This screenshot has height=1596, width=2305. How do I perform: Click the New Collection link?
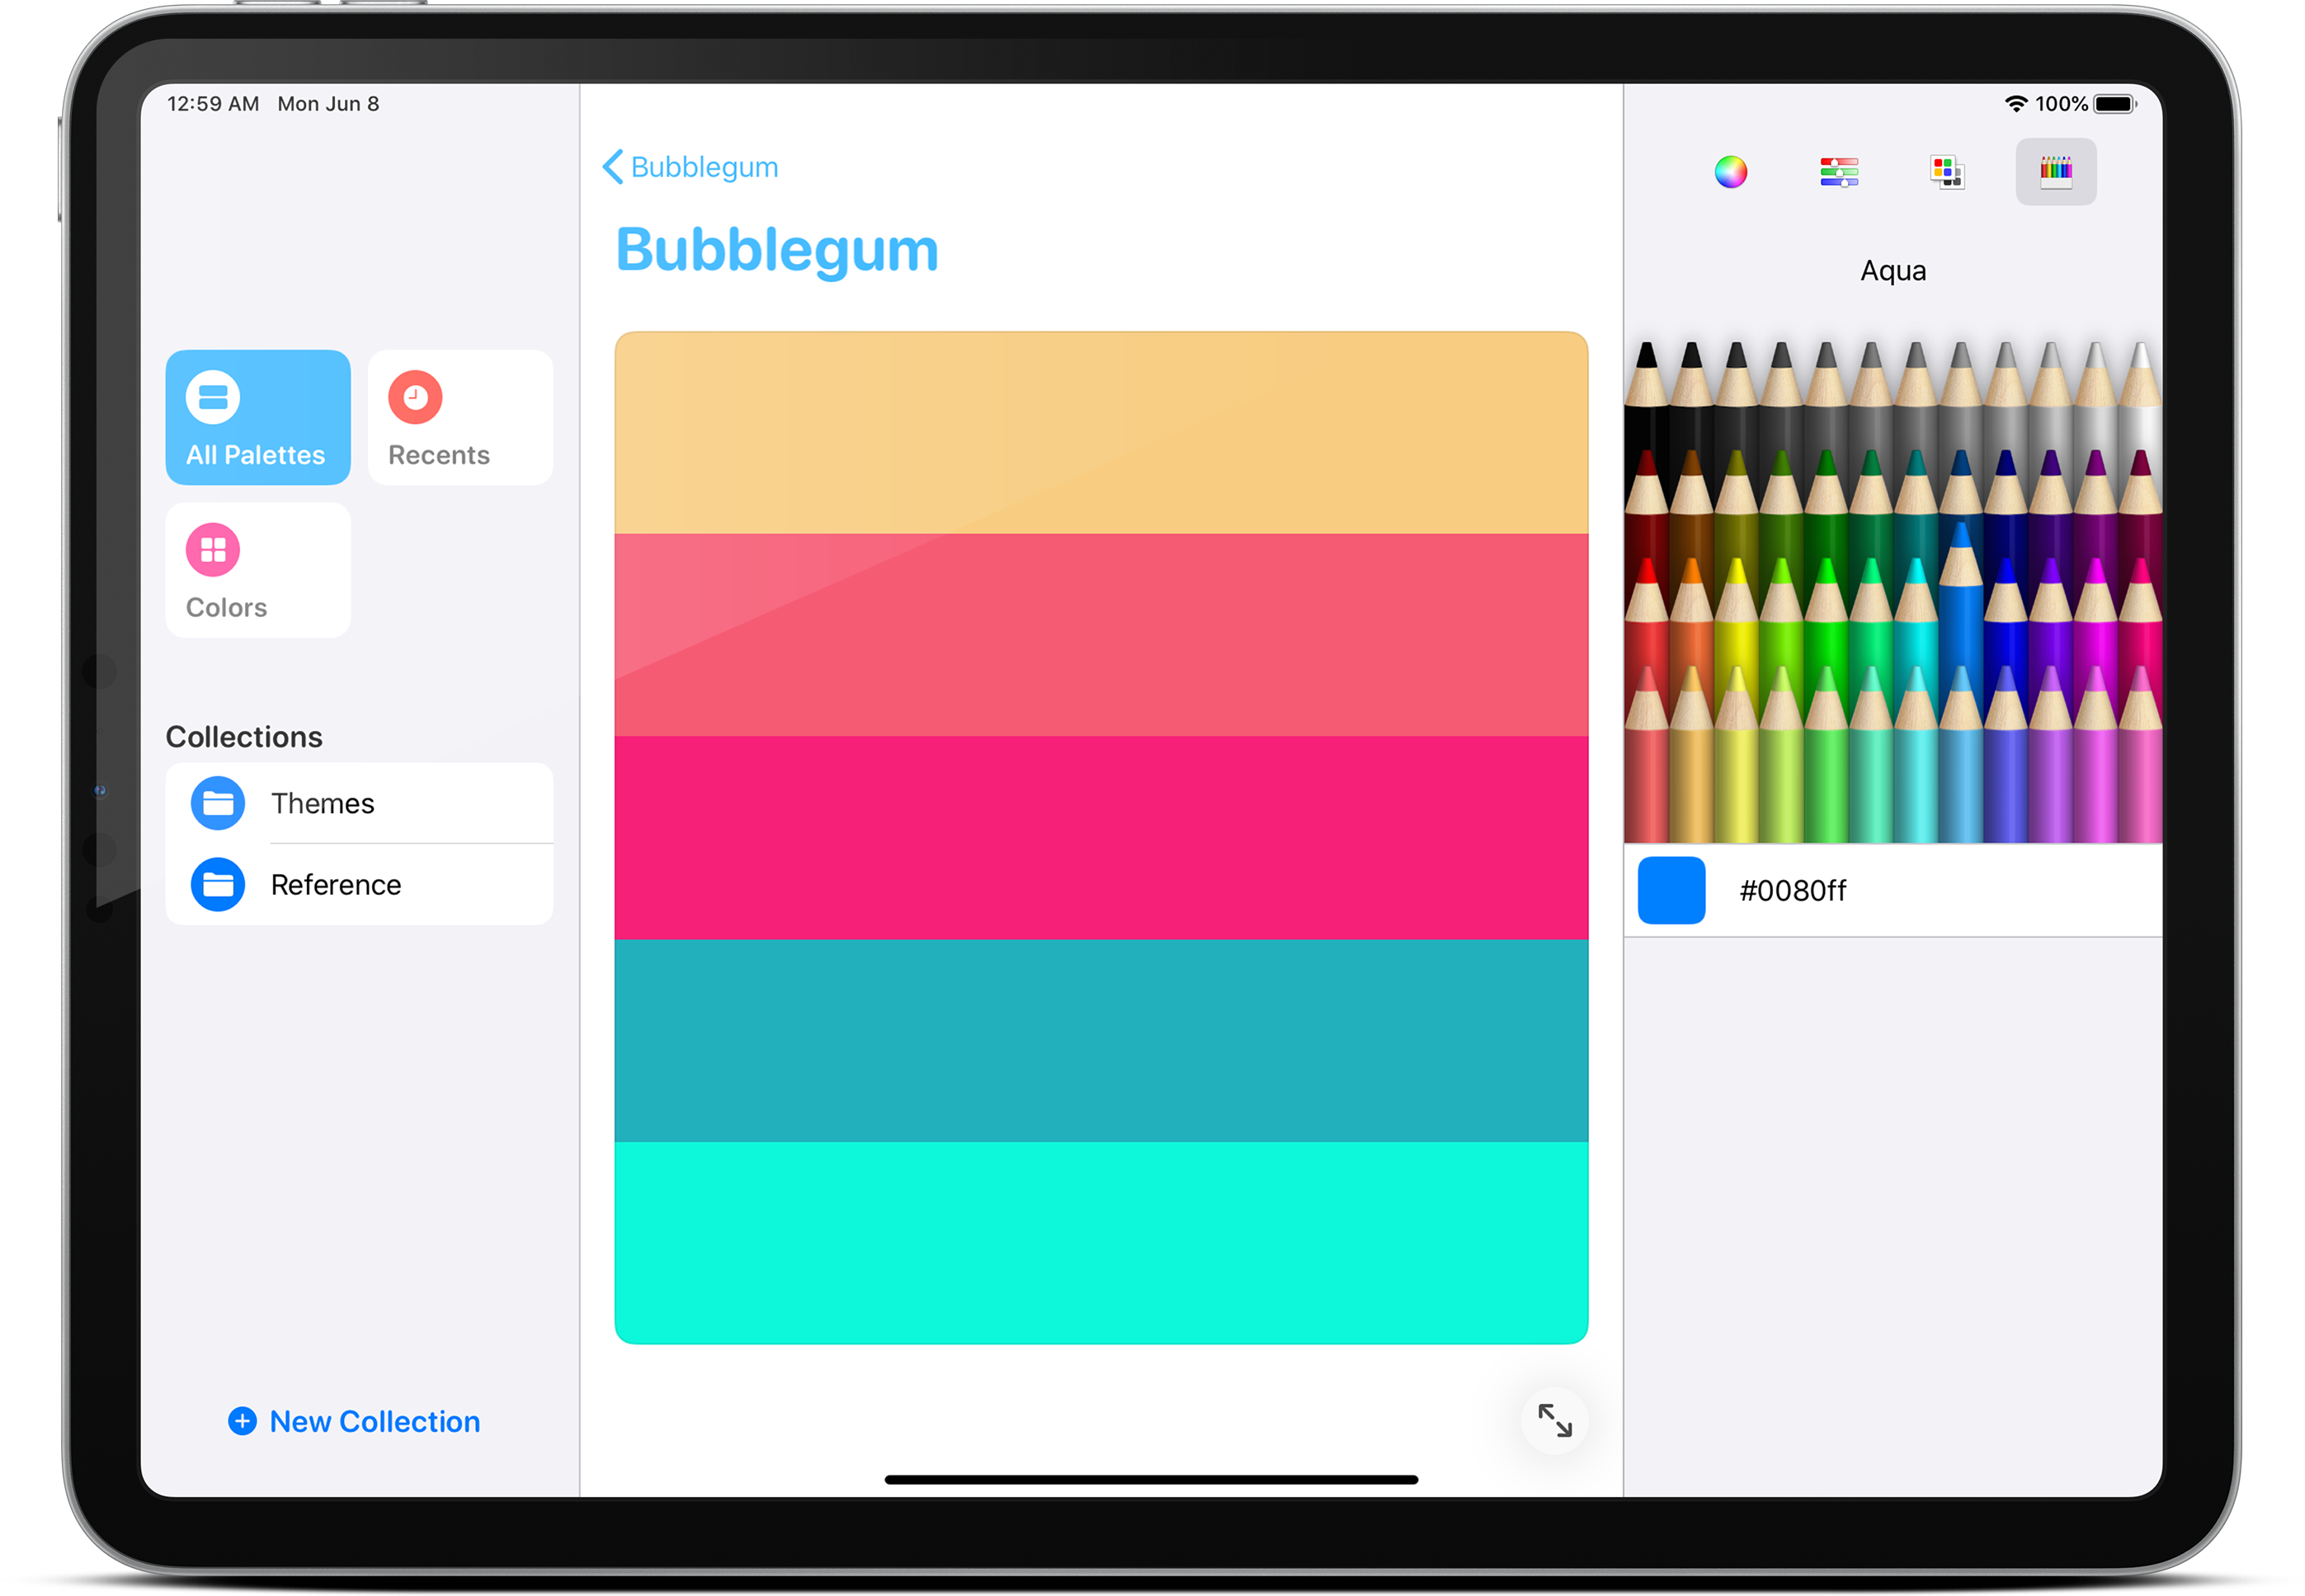point(375,1421)
